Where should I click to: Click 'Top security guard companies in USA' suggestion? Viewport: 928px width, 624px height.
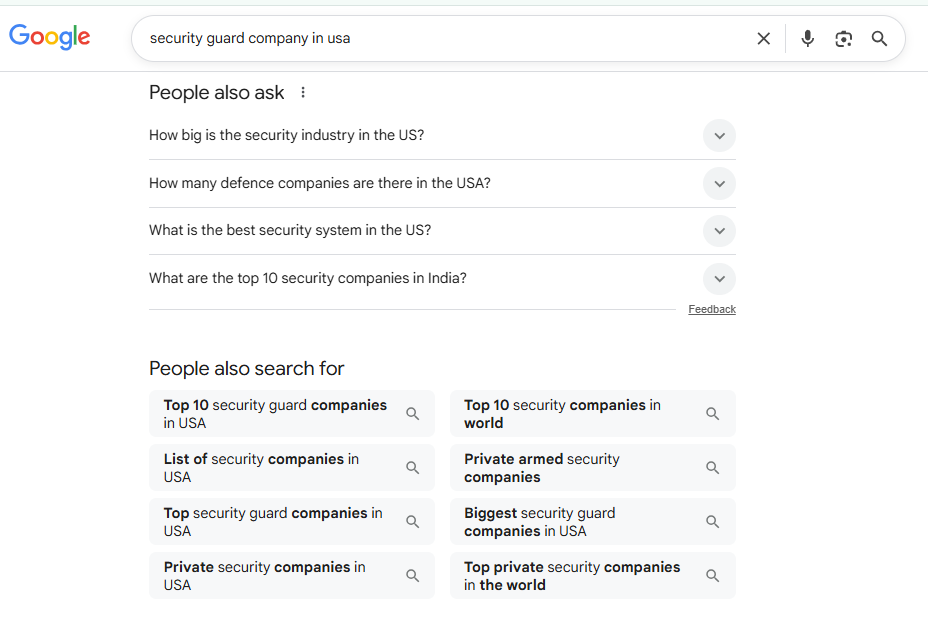273,522
